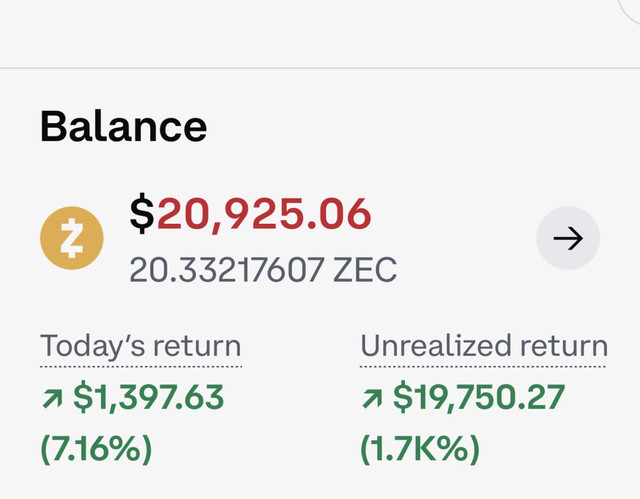Click the gold Zcash coin icon
Viewport: 640px width, 499px height.
pyautogui.click(x=72, y=238)
